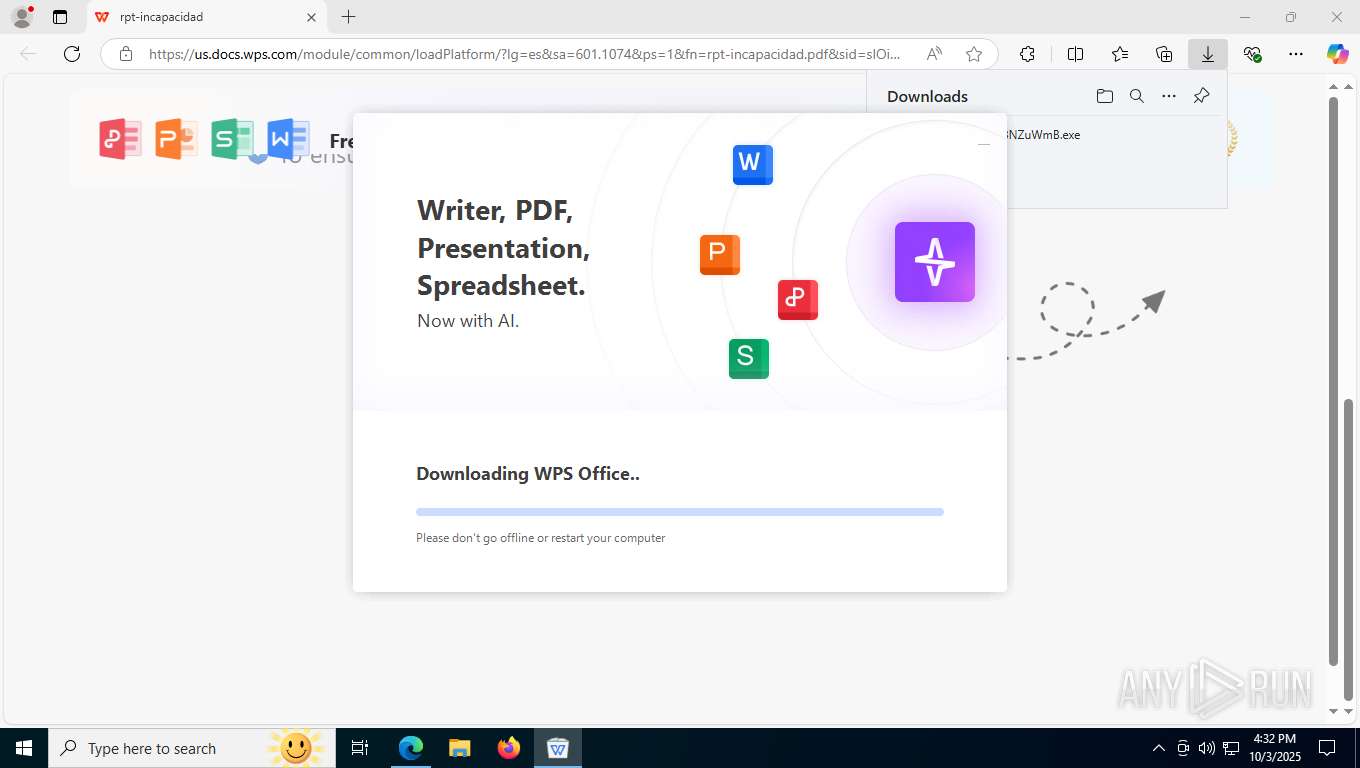Minimize the WPS installer dialog
This screenshot has width=1360, height=768.
(x=983, y=144)
